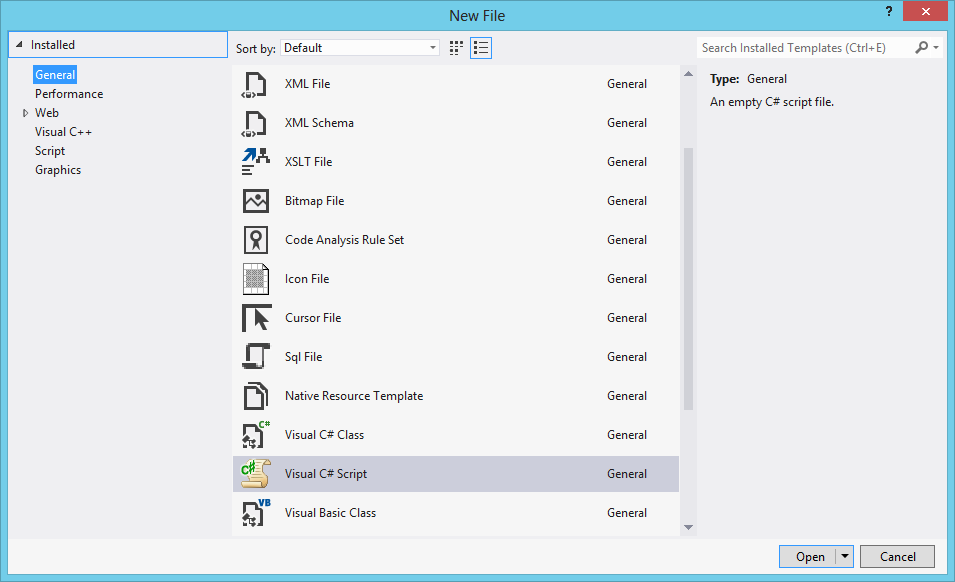Select the Visual C# Class text
Image resolution: width=955 pixels, height=582 pixels.
(324, 435)
